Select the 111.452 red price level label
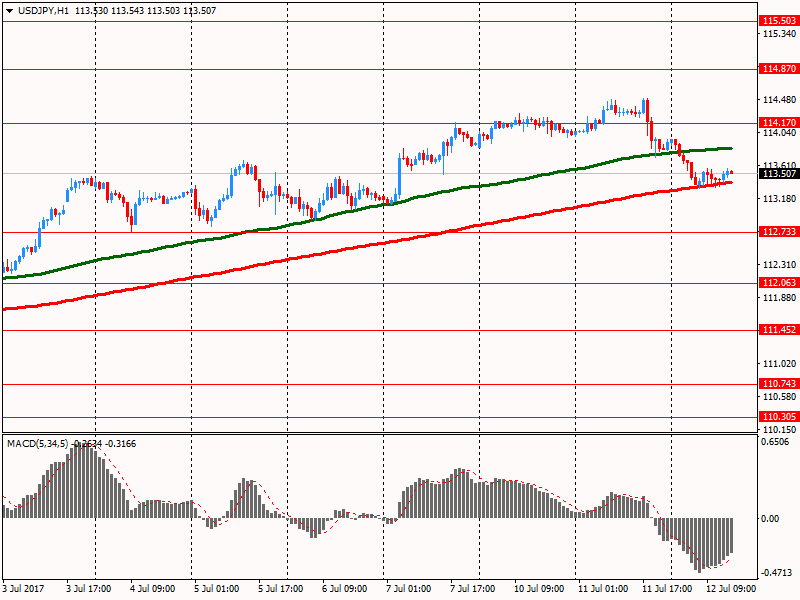Viewport: 800px width, 600px height. (x=779, y=330)
